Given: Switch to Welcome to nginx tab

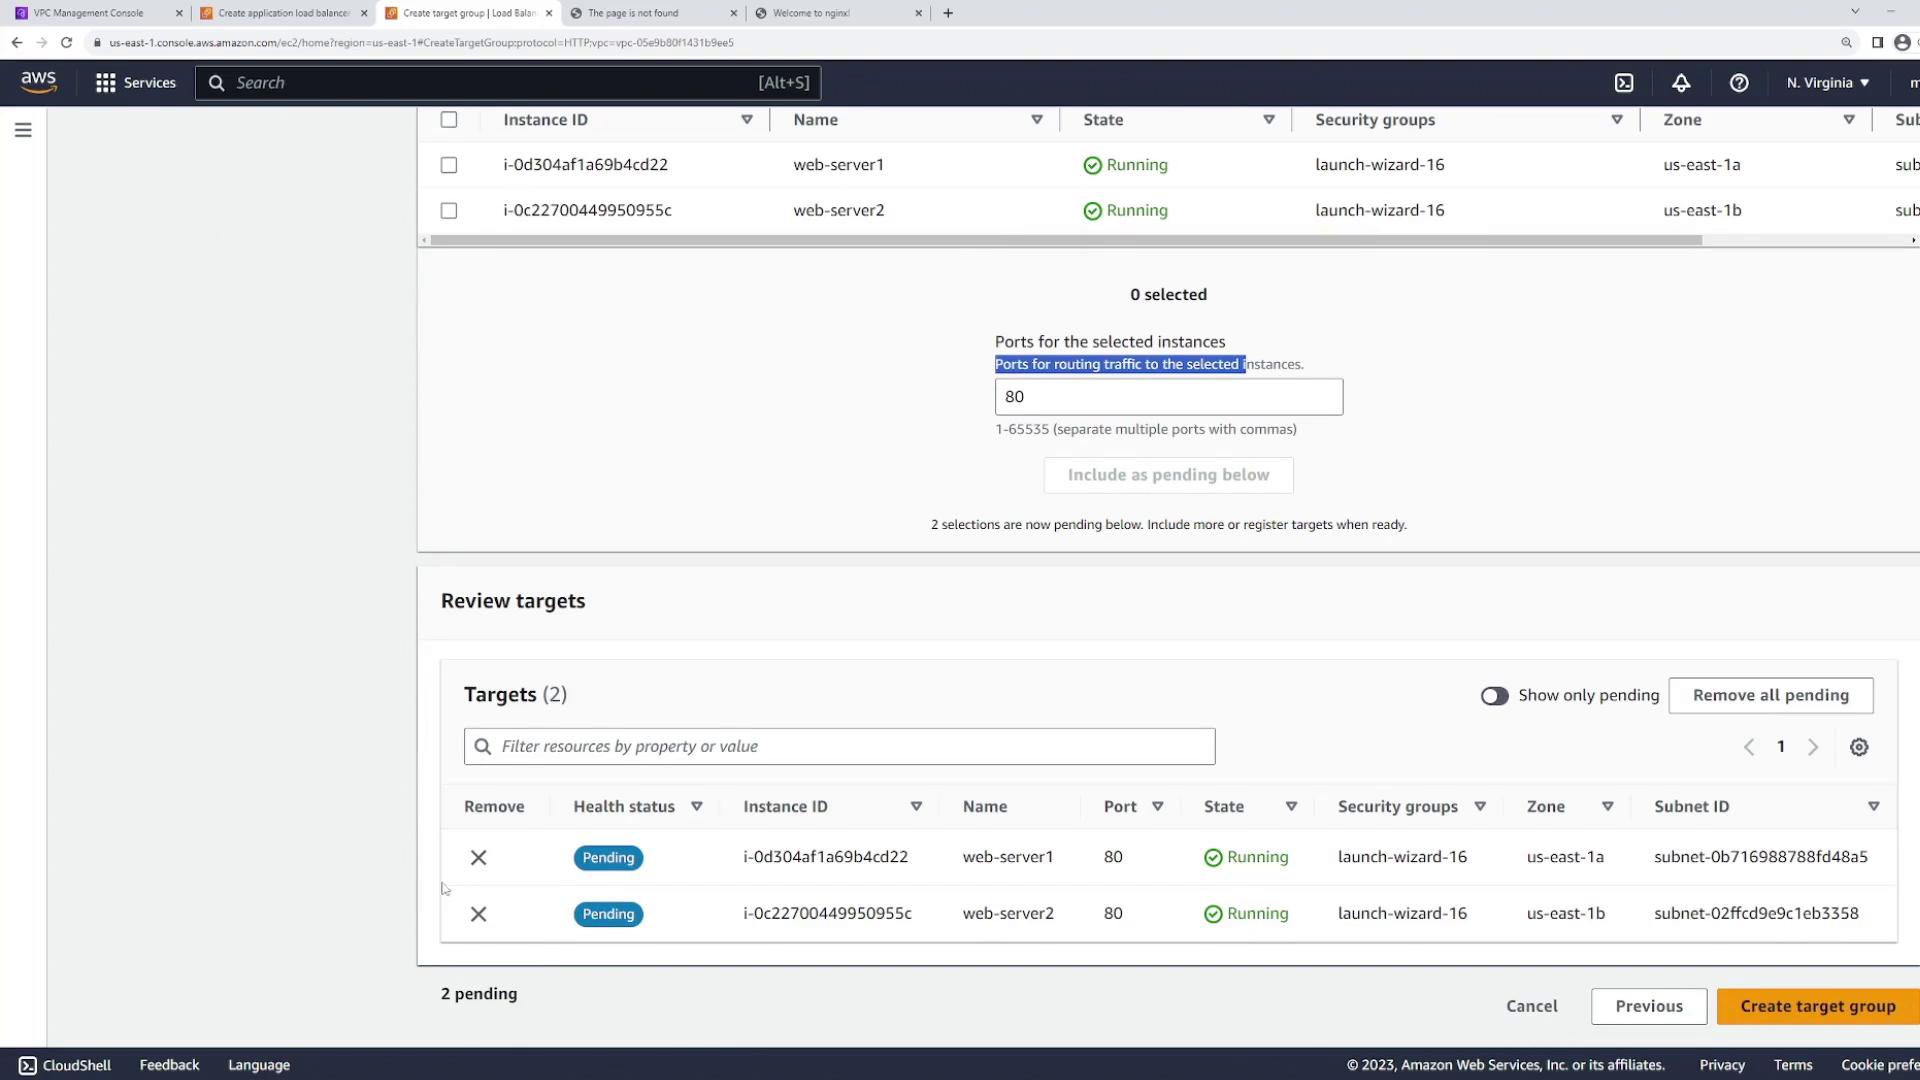Looking at the screenshot, I should 810,13.
